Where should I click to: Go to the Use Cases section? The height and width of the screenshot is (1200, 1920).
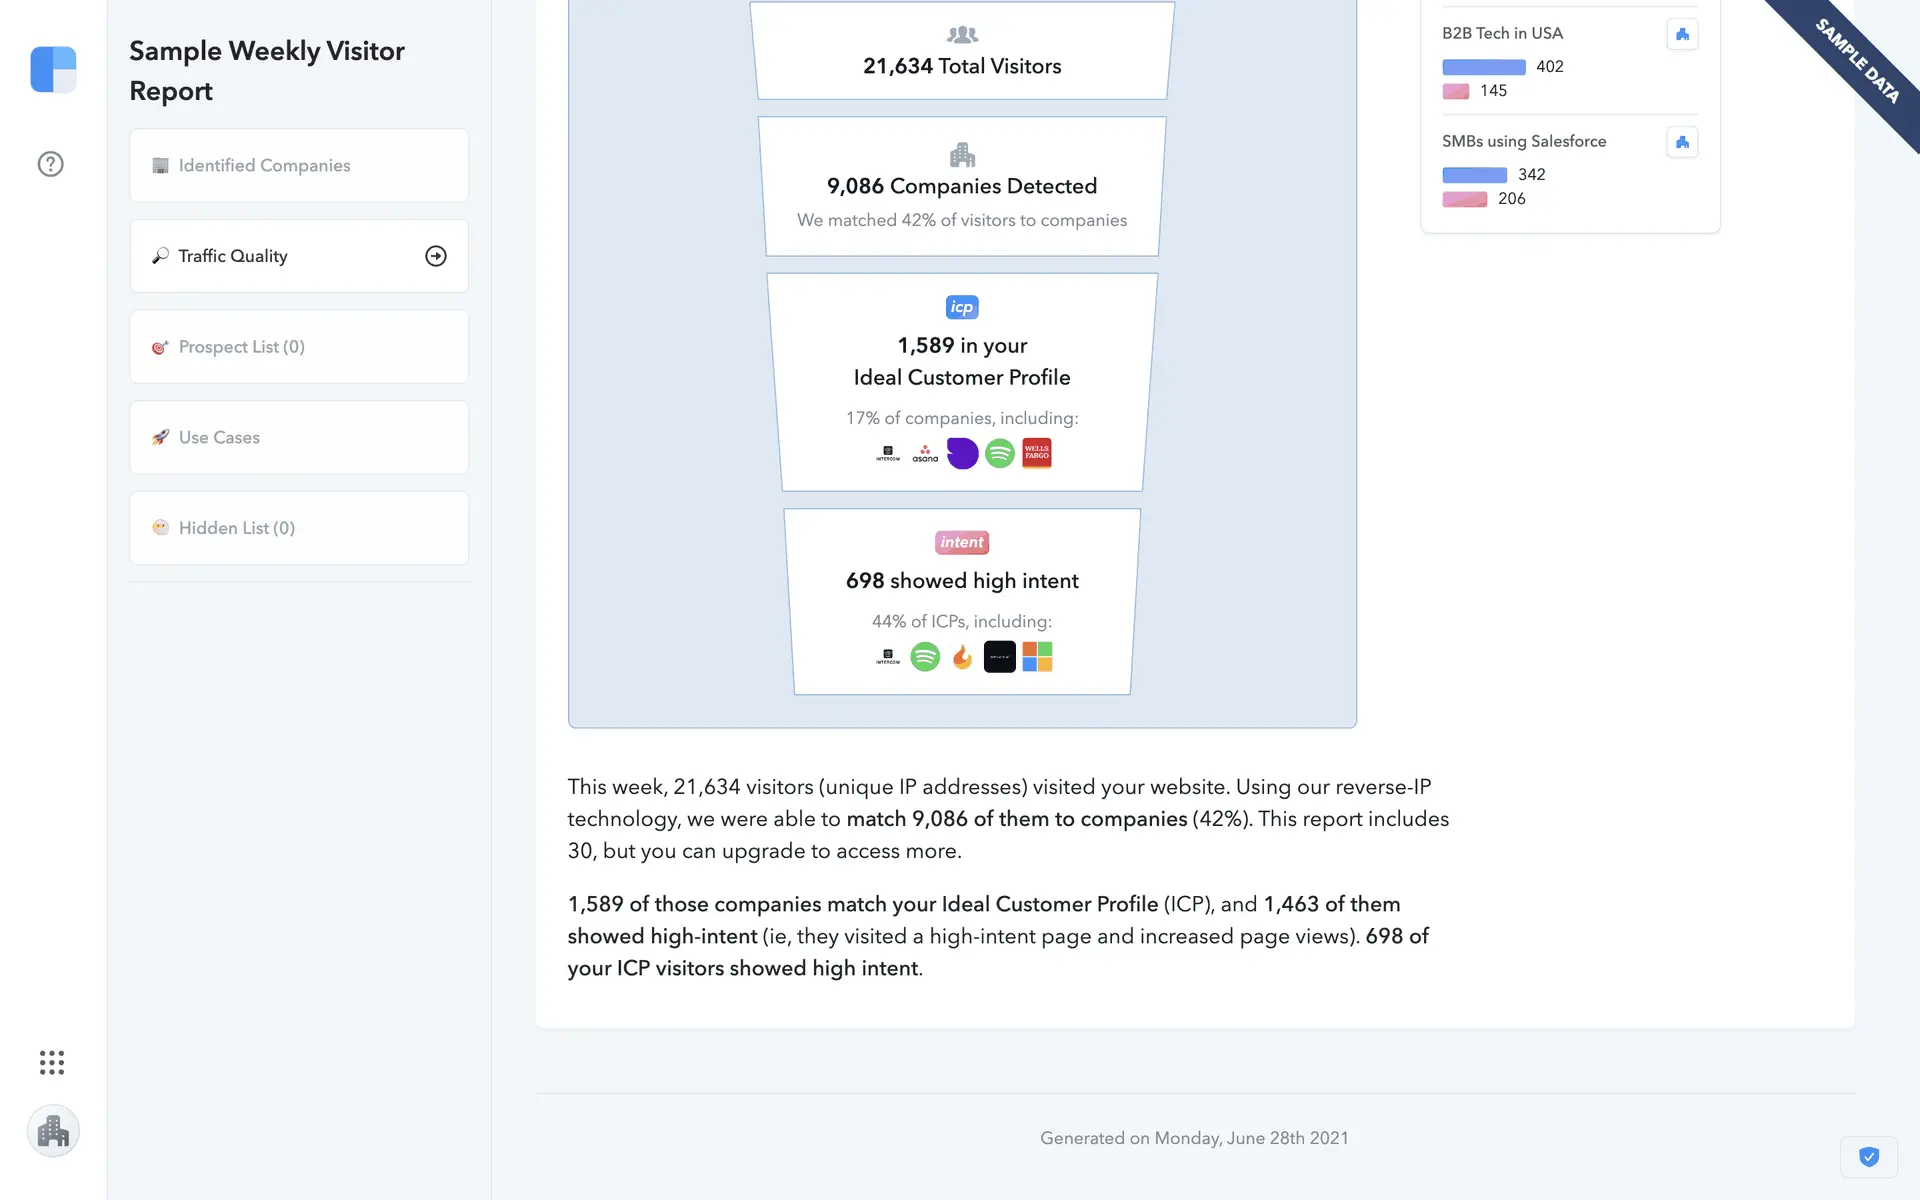pos(299,438)
